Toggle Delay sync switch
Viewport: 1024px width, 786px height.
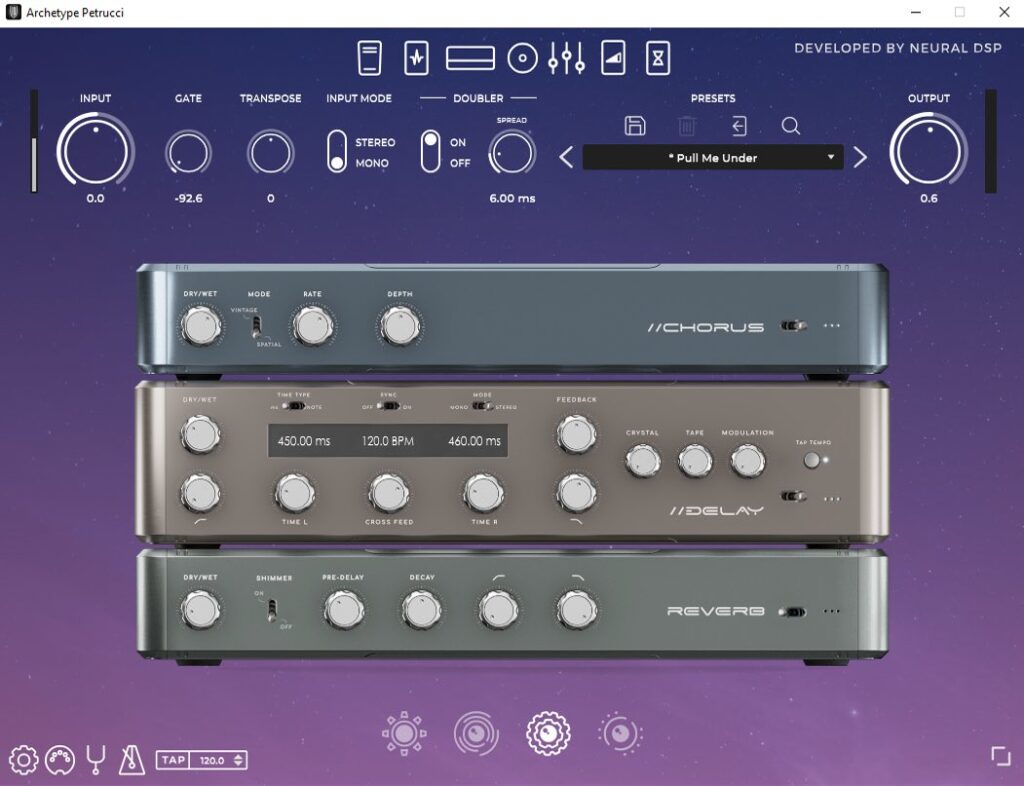click(x=389, y=406)
